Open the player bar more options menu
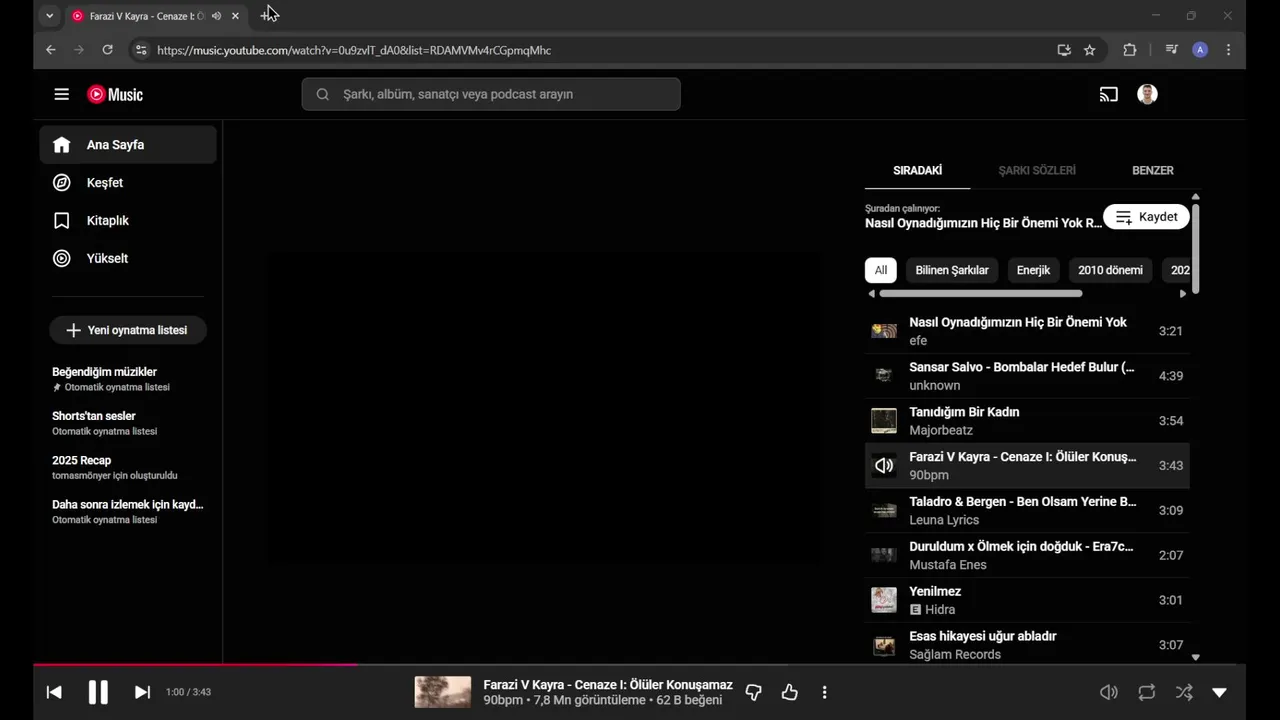Viewport: 1280px width, 720px height. tap(824, 692)
